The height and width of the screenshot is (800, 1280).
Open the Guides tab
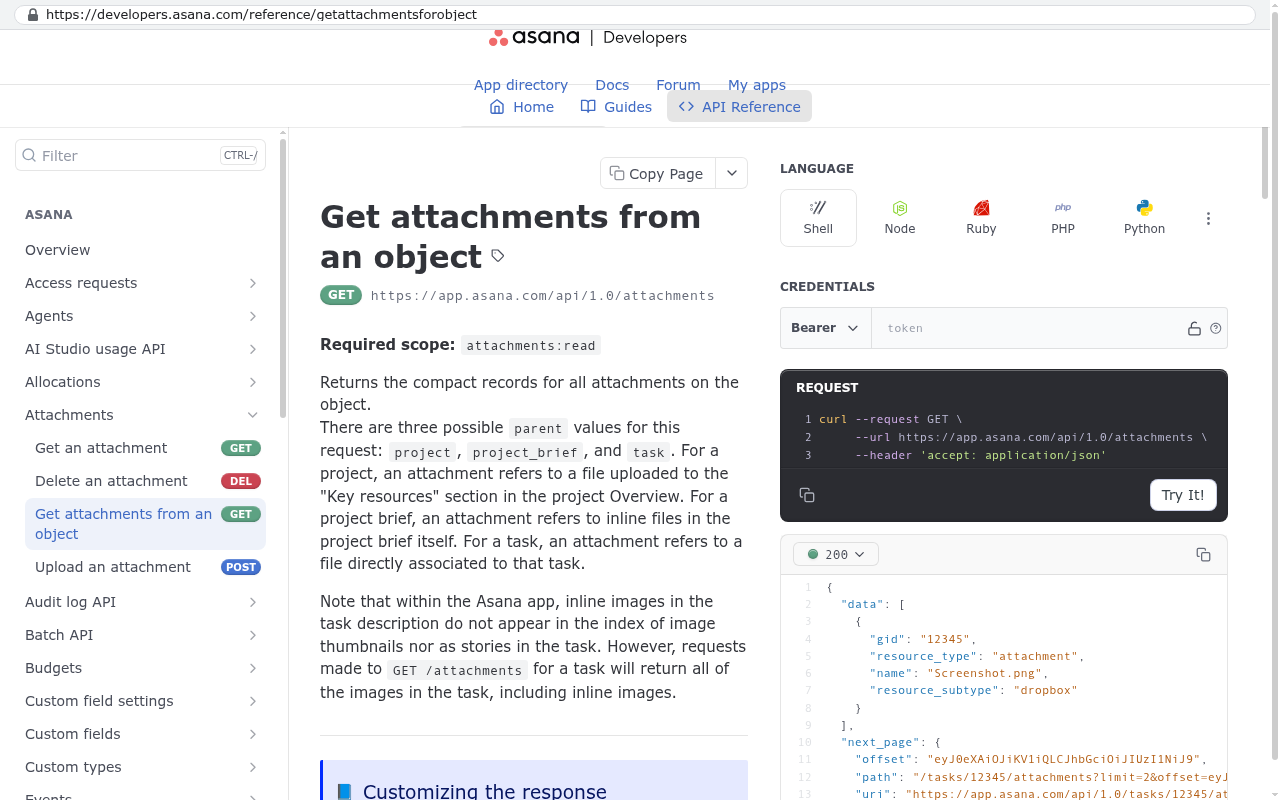click(x=616, y=106)
